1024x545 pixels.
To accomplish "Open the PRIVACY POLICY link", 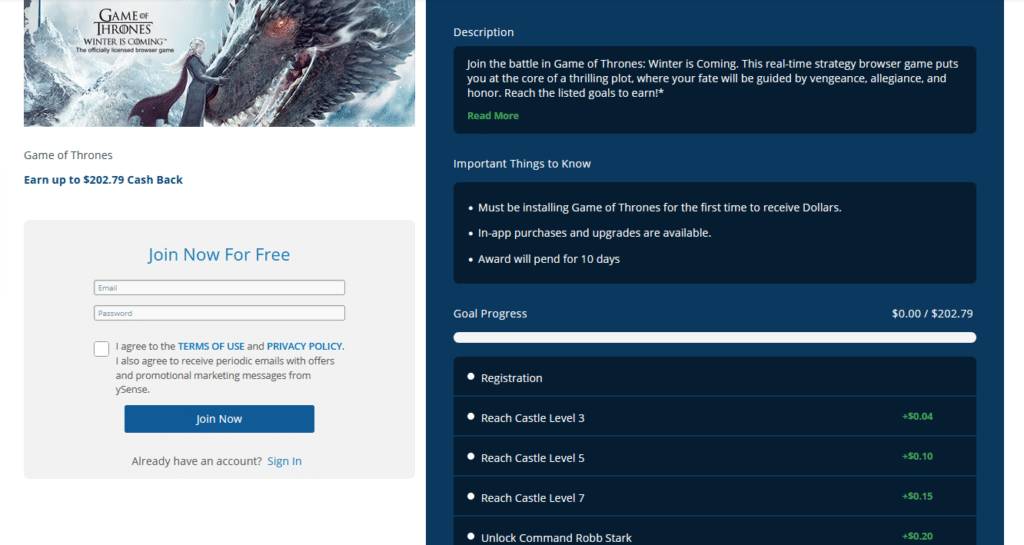I will pos(304,346).
